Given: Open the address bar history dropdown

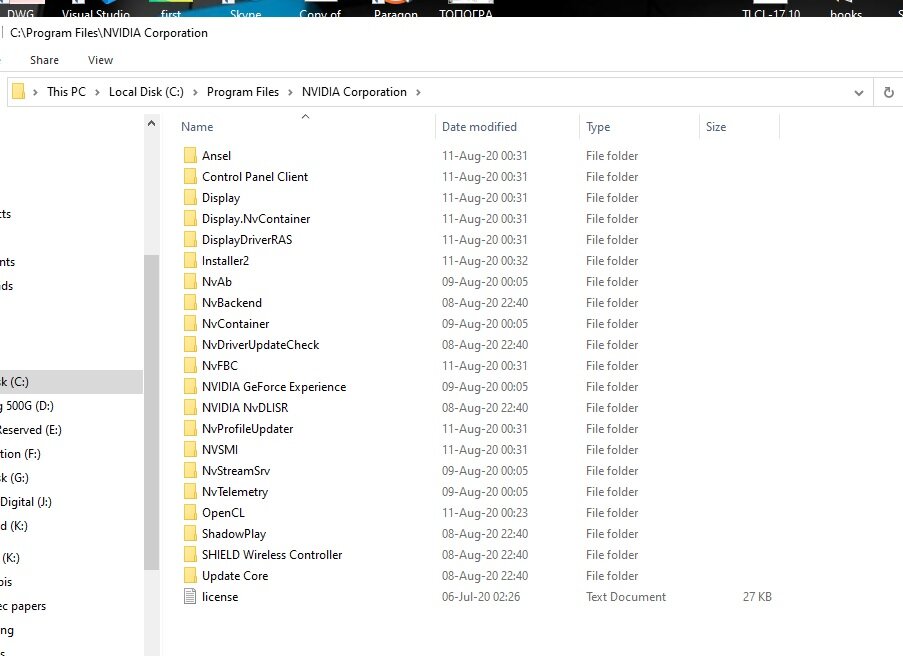Looking at the screenshot, I should point(859,93).
